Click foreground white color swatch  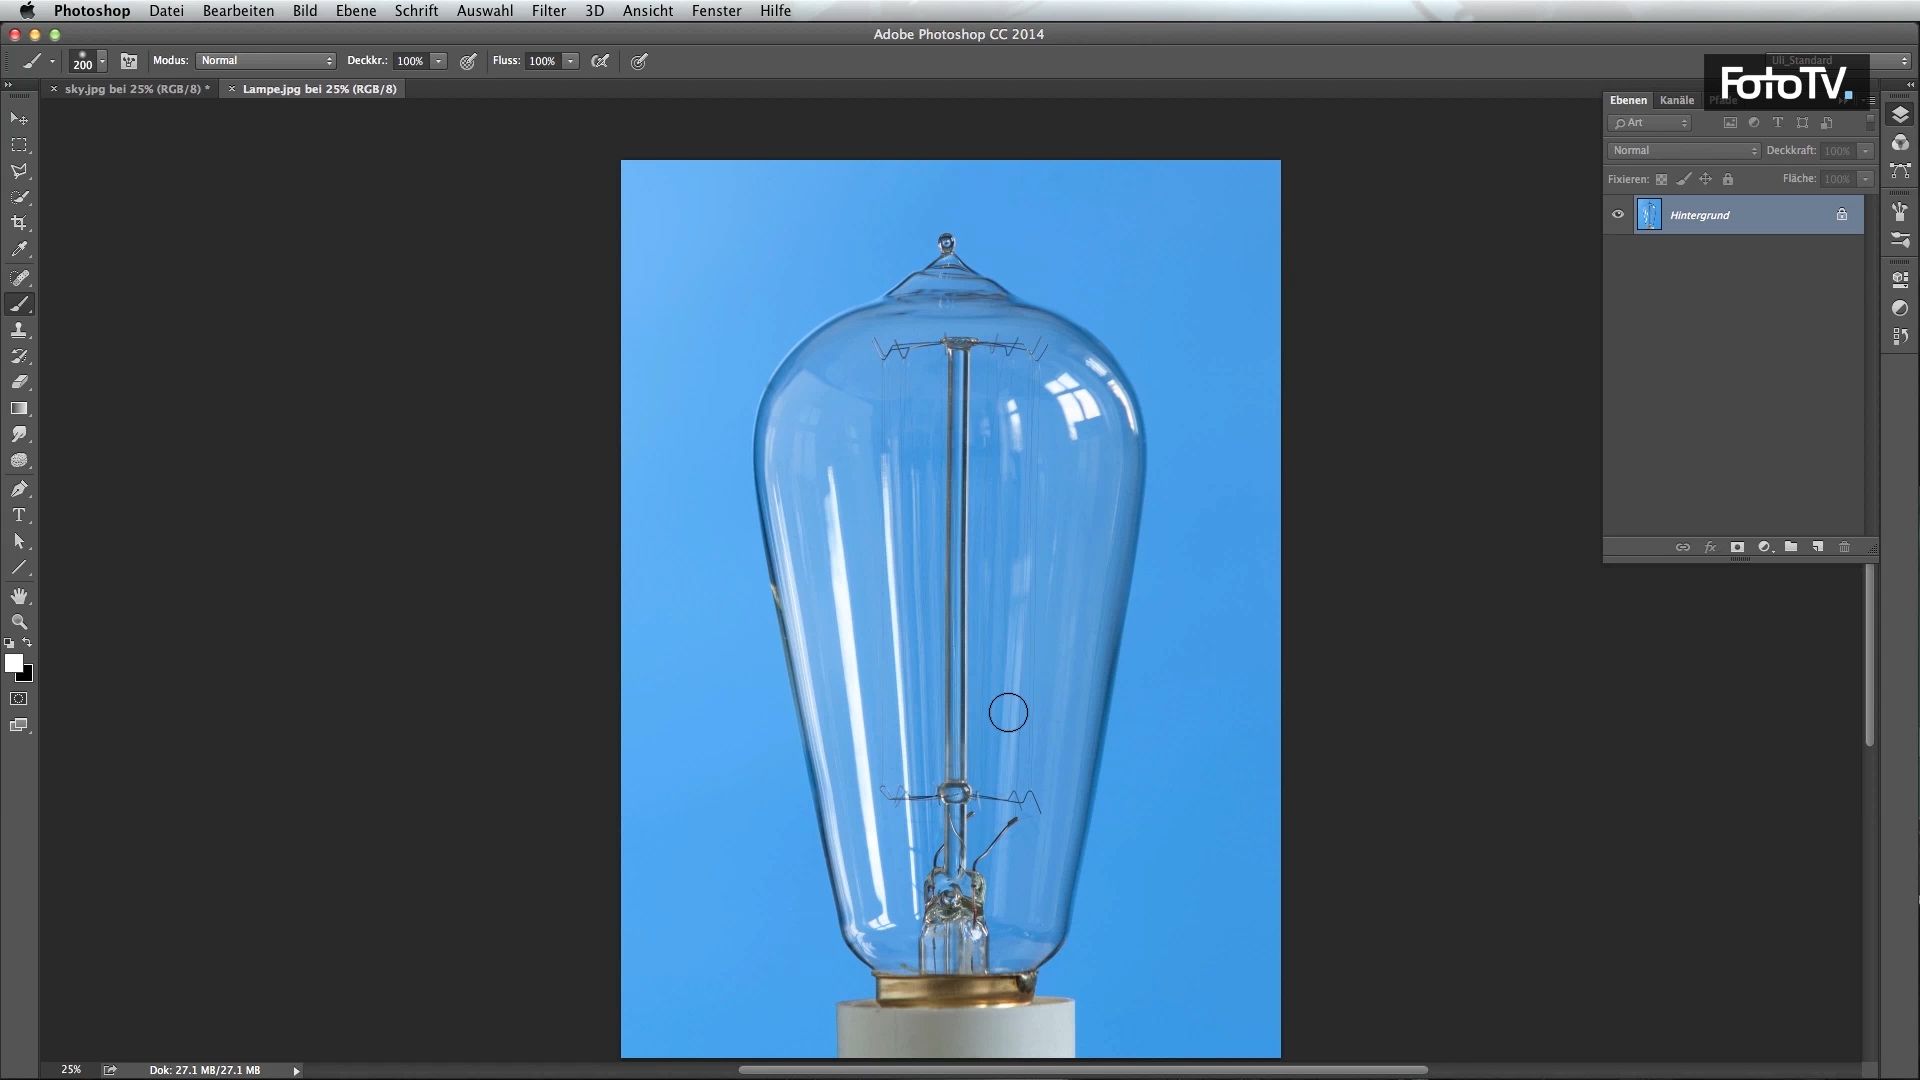point(13,663)
